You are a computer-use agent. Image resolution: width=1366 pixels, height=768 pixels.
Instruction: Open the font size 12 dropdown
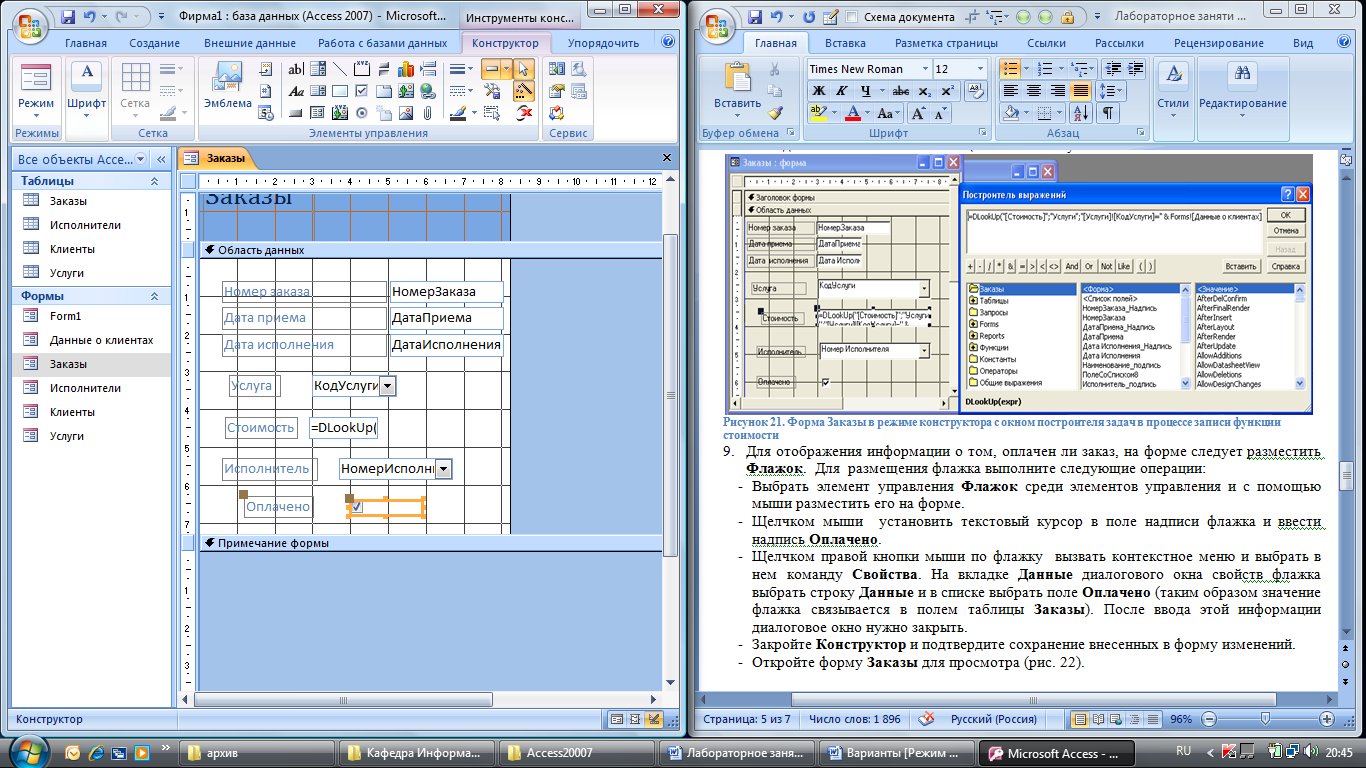(980, 69)
